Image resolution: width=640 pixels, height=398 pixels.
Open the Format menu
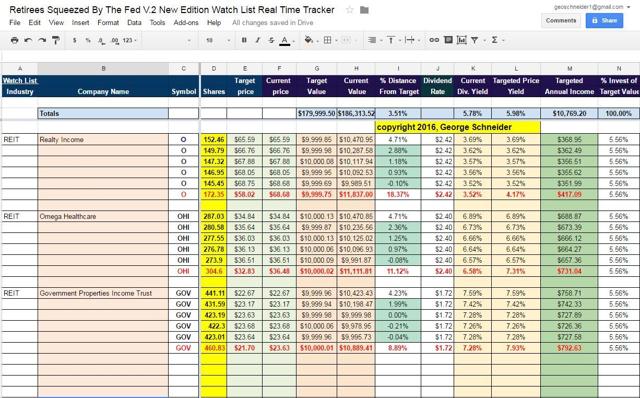click(x=108, y=23)
